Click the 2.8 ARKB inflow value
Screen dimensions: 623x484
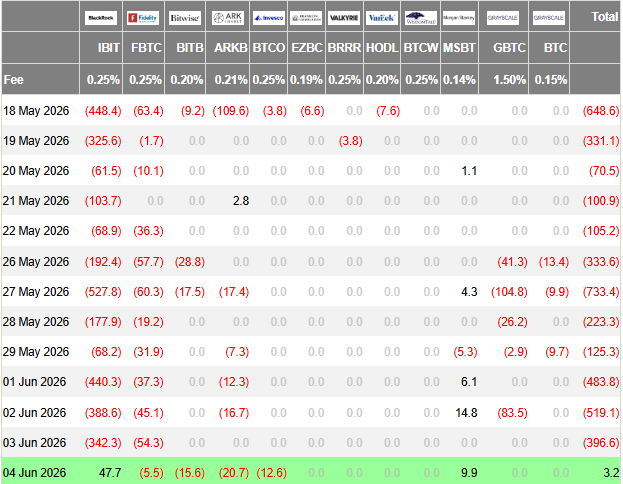tap(241, 201)
